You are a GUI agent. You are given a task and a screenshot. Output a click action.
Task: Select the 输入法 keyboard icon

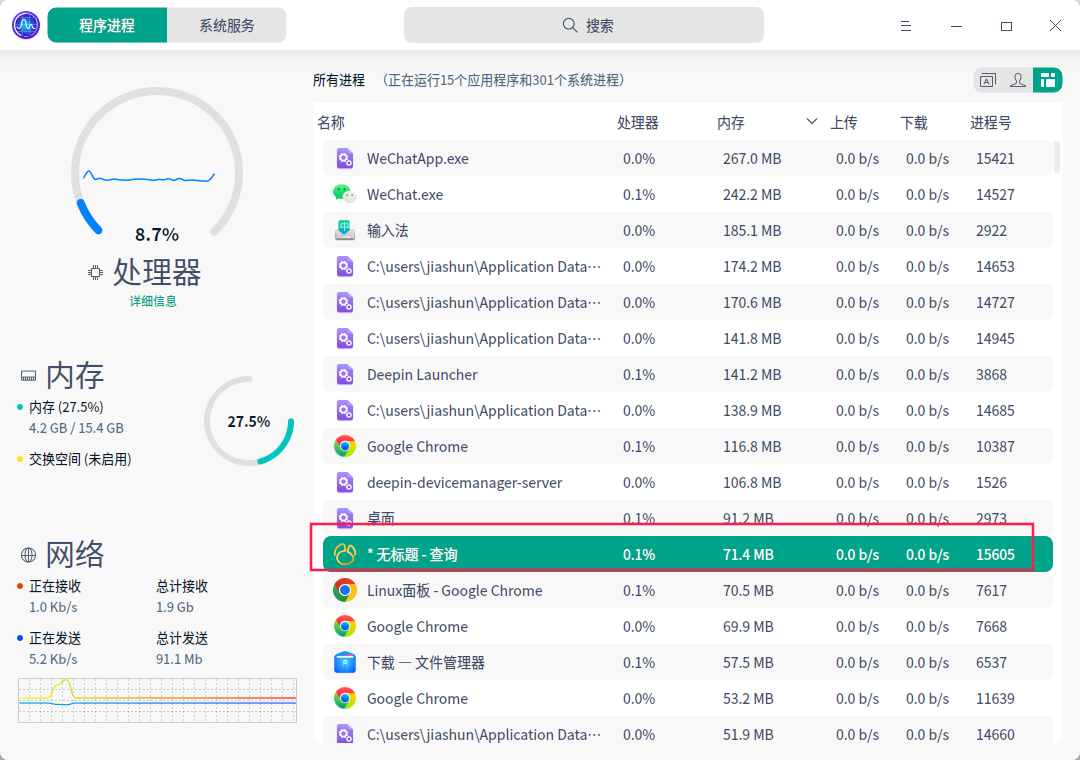345,230
